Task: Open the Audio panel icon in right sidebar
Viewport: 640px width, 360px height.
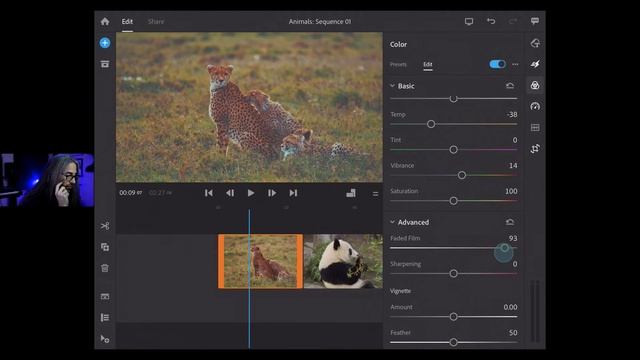Action: coord(535,128)
